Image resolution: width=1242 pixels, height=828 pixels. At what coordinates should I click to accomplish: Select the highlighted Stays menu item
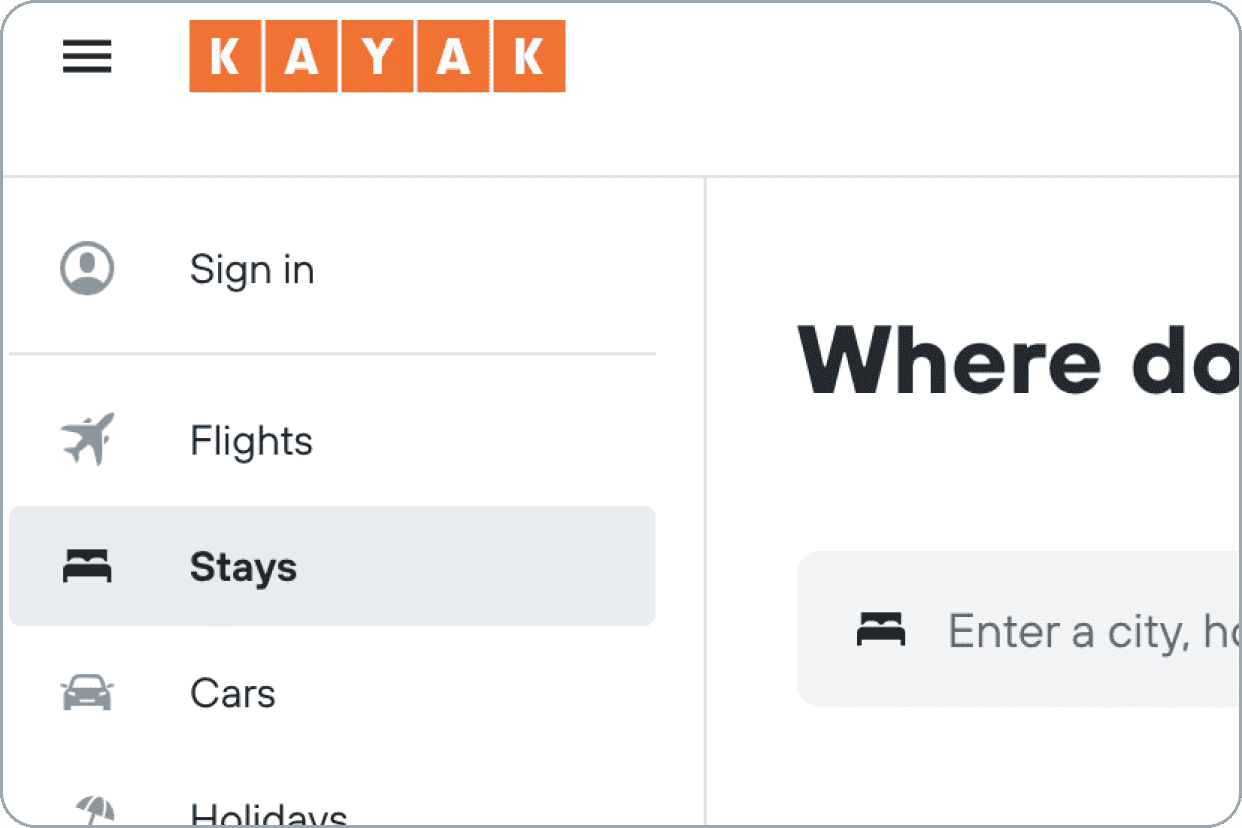click(332, 566)
